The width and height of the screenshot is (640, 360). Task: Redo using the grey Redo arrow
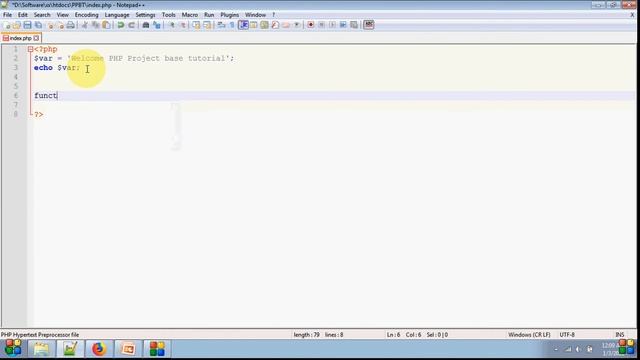[131, 25]
